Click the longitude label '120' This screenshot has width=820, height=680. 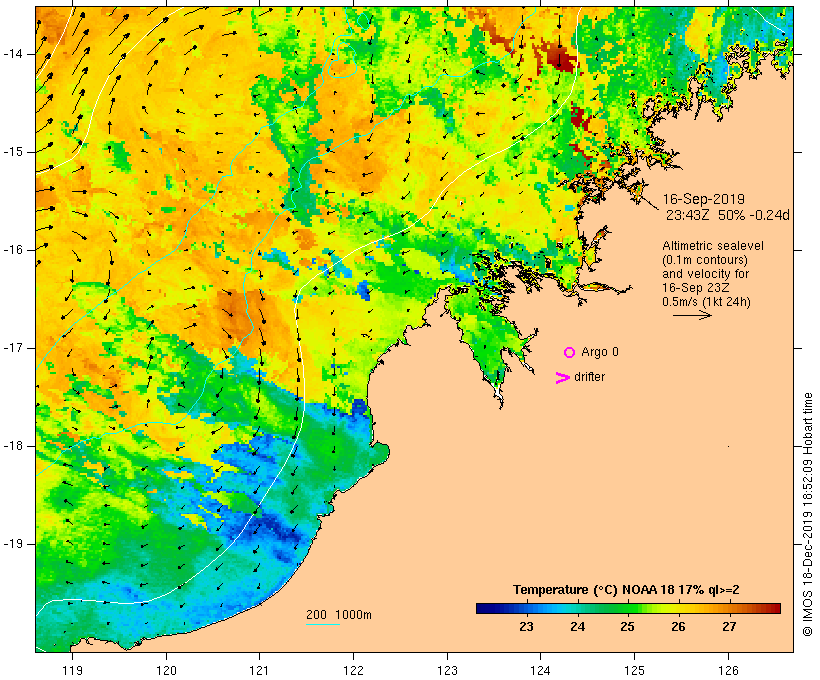pos(166,670)
